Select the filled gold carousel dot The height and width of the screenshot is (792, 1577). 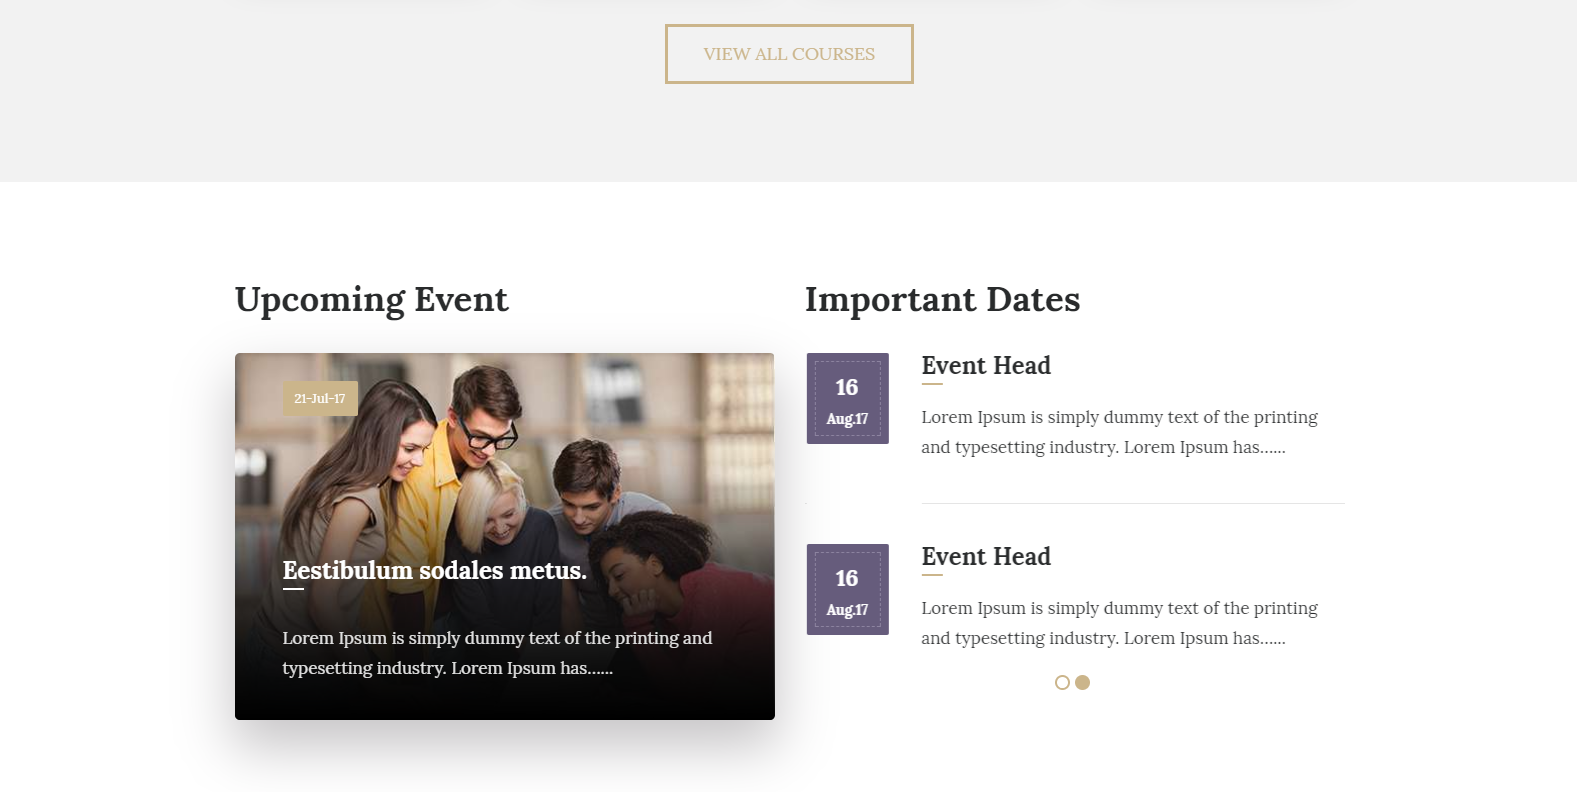coord(1082,682)
